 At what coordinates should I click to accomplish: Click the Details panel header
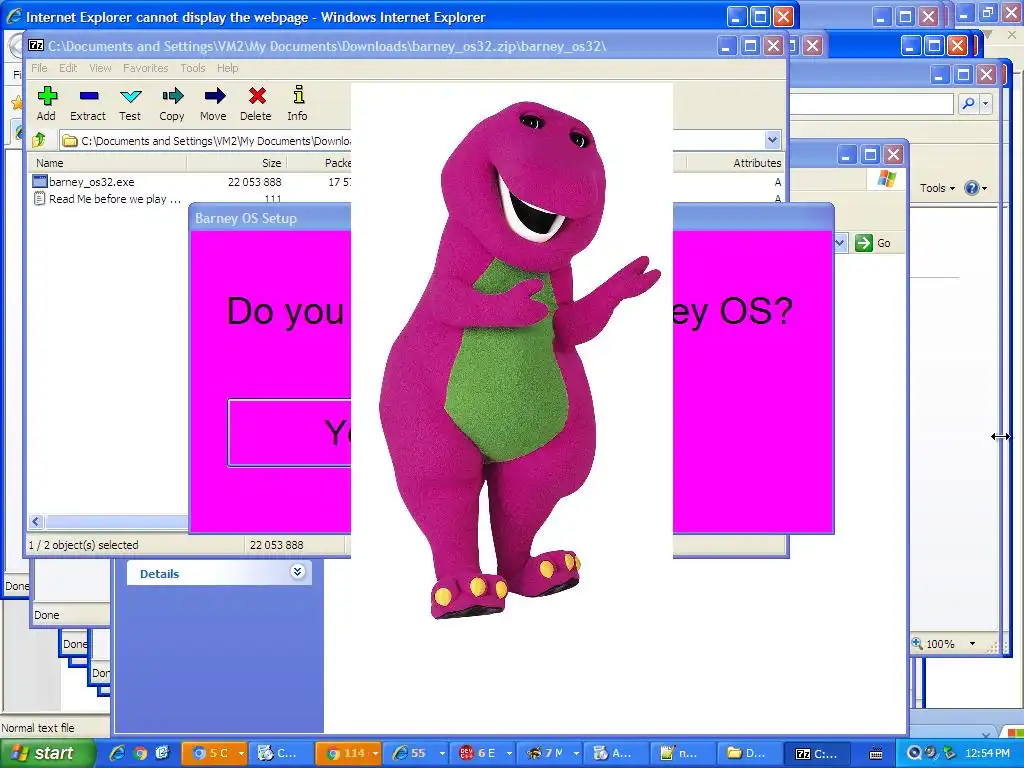219,573
